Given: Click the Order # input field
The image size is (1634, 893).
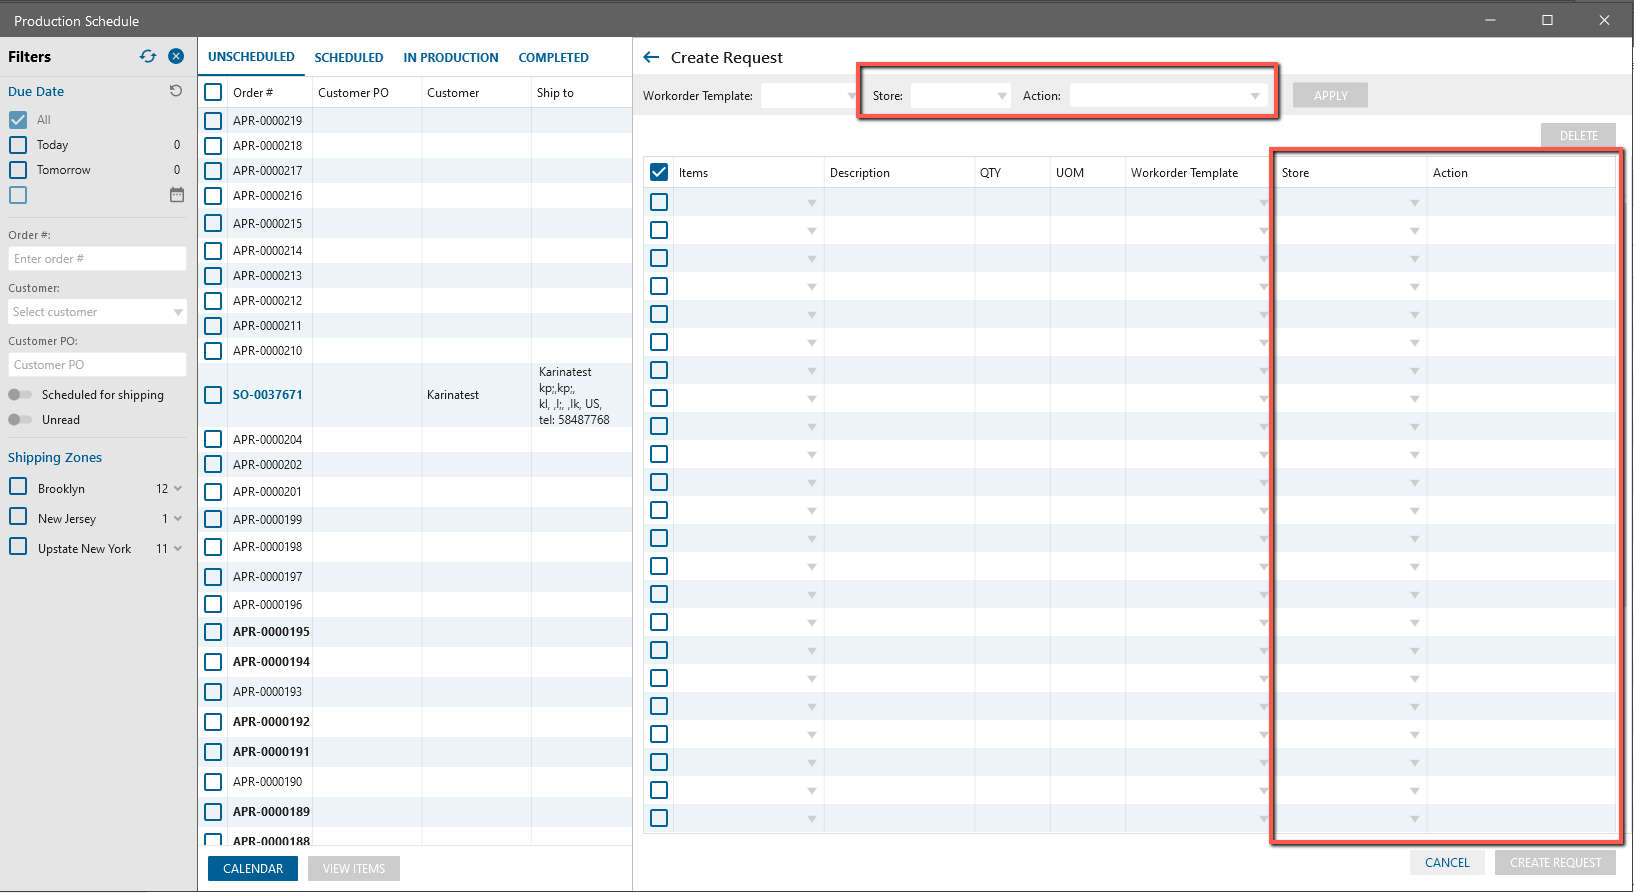Looking at the screenshot, I should 97,259.
